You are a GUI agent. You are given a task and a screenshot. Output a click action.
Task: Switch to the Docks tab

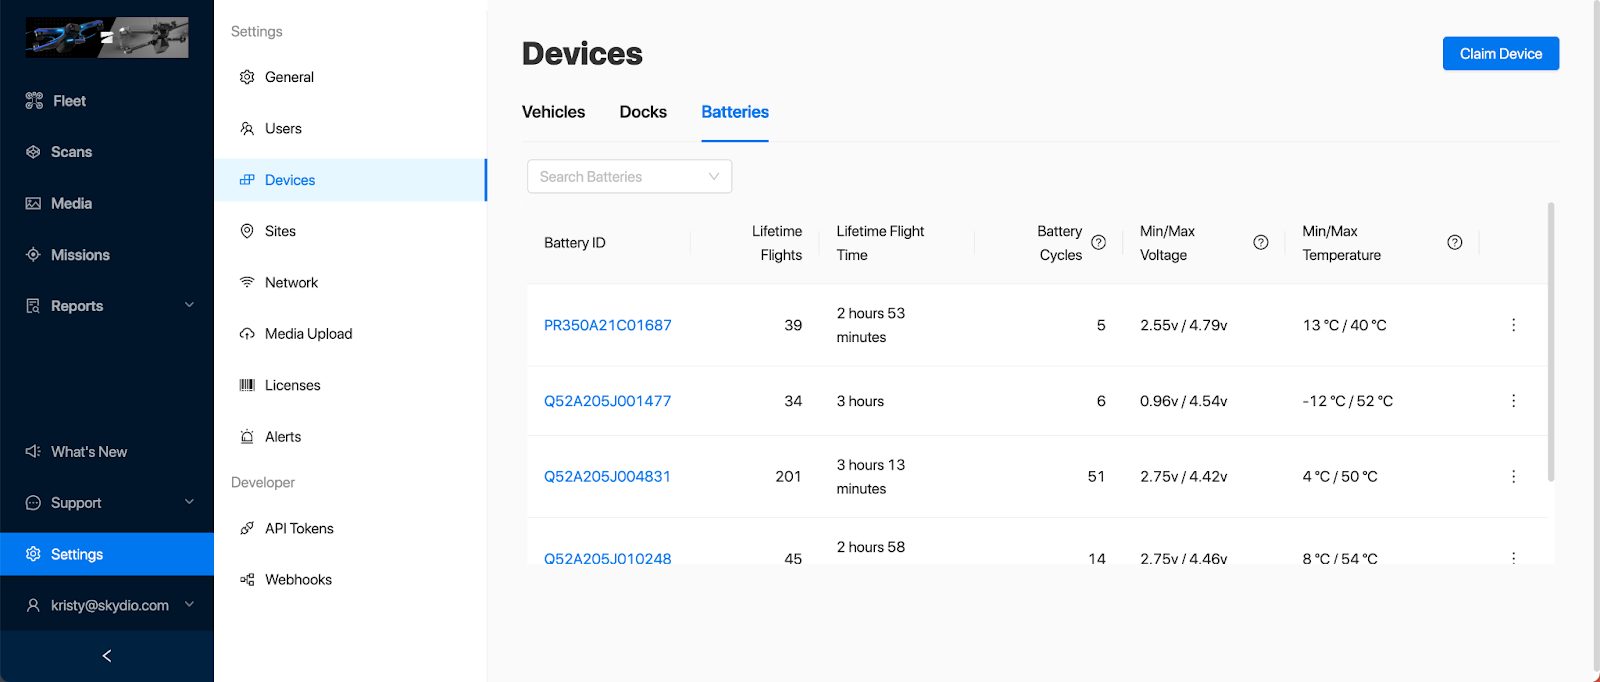coord(643,112)
